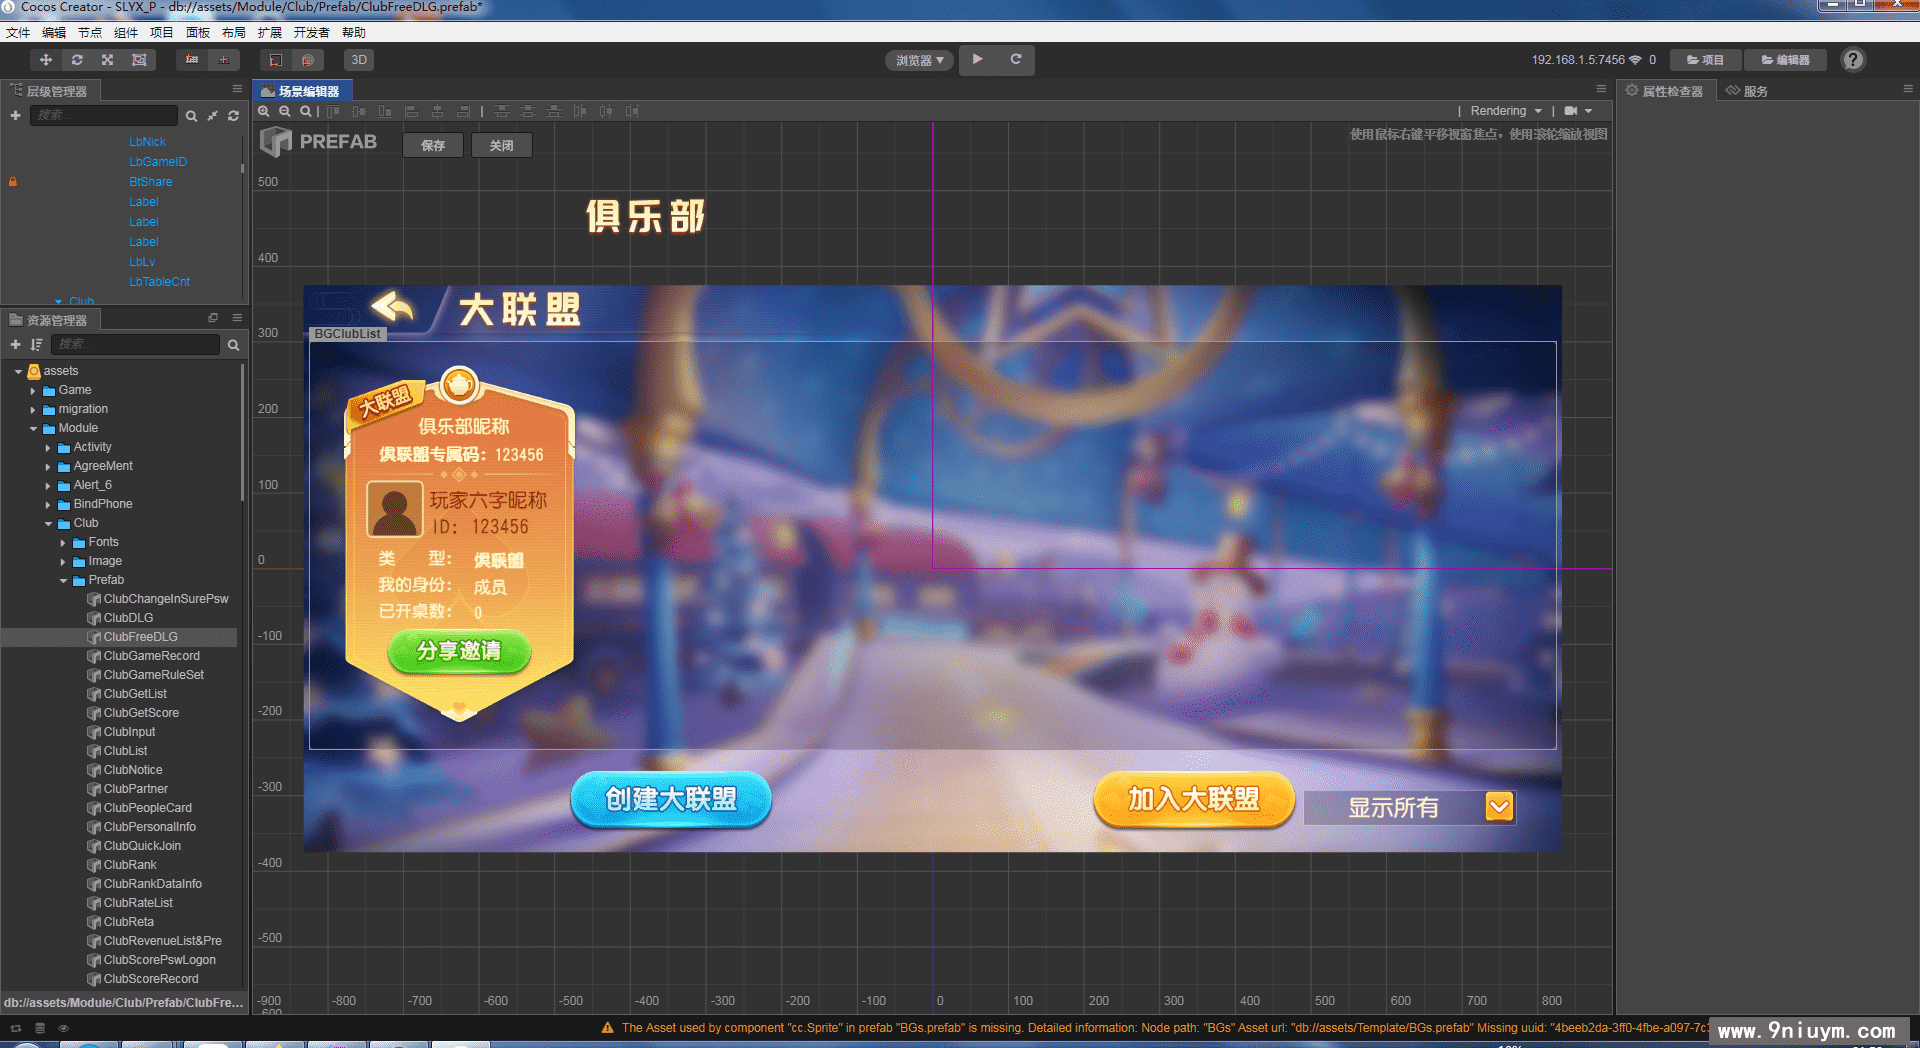Screen dimensions: 1920x1048
Task: Open the Rendering mode dropdown
Action: coord(1505,111)
